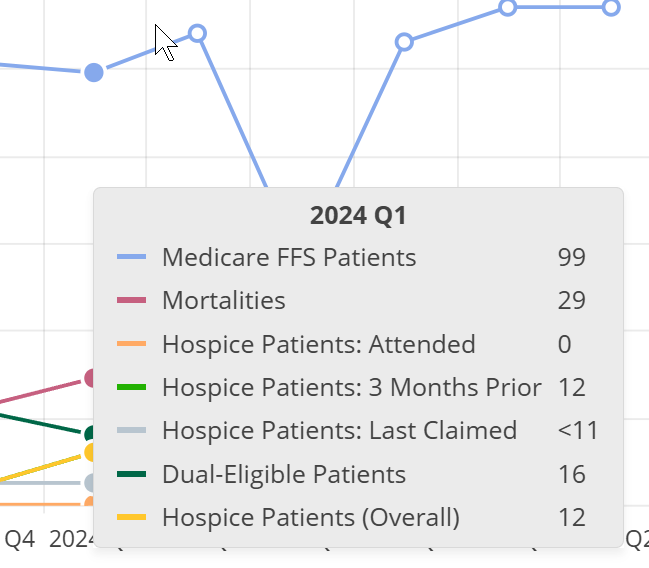Screen dimensions: 649x568
Task: Click the dark green Dual-Eligible data point
Action: [x=90, y=434]
